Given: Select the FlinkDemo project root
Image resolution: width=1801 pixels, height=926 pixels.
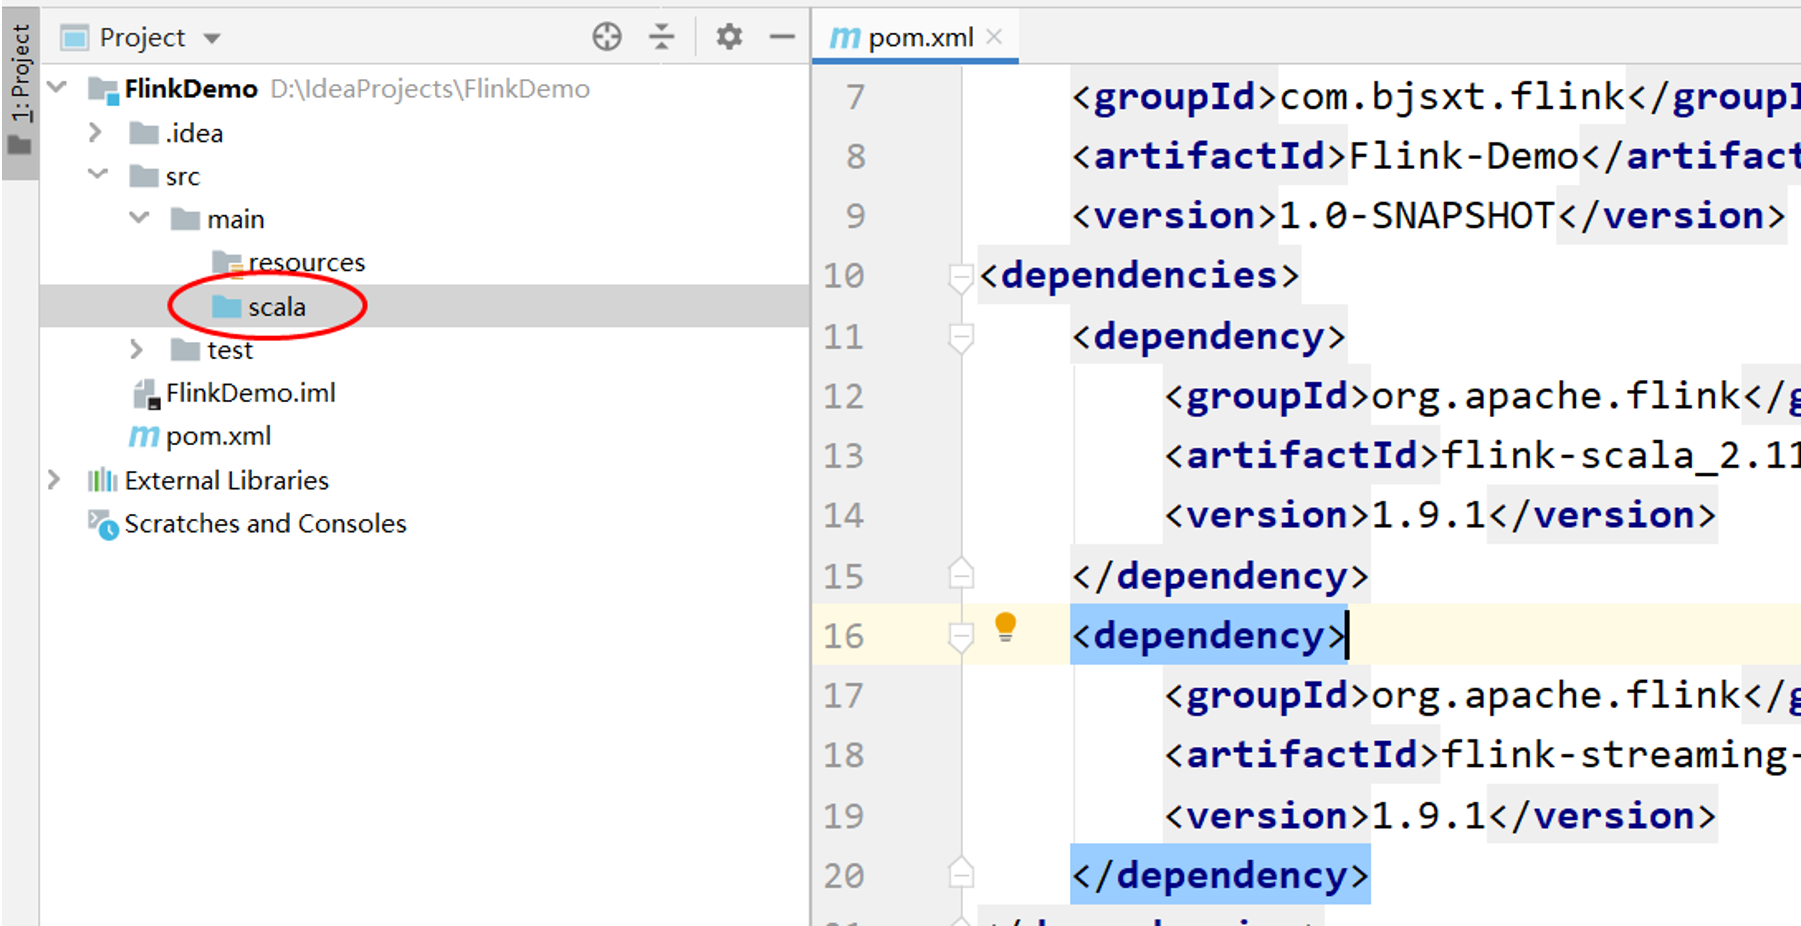Looking at the screenshot, I should (191, 89).
